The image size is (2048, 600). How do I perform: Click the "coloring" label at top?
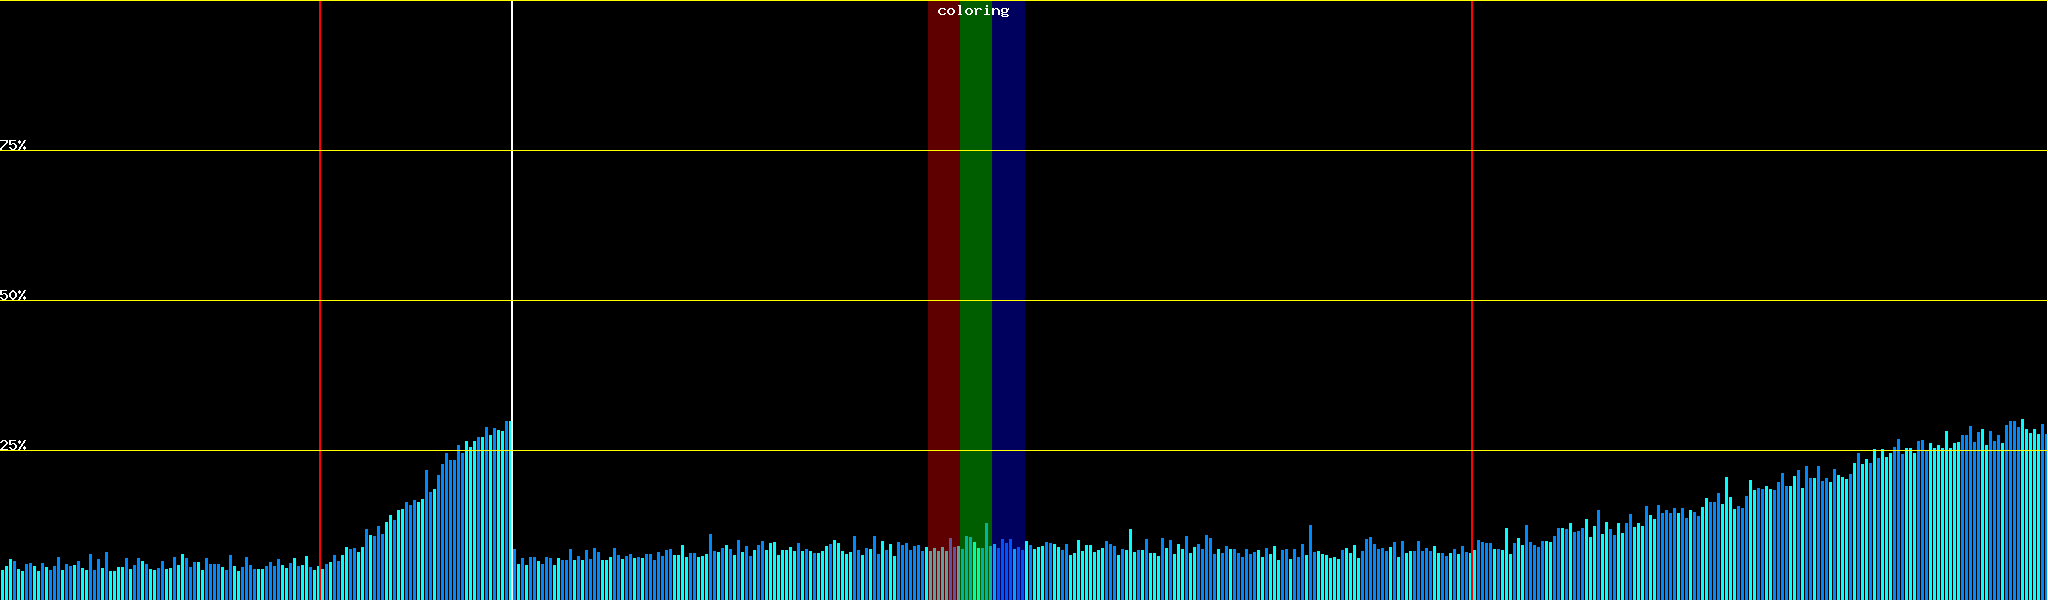(x=973, y=11)
